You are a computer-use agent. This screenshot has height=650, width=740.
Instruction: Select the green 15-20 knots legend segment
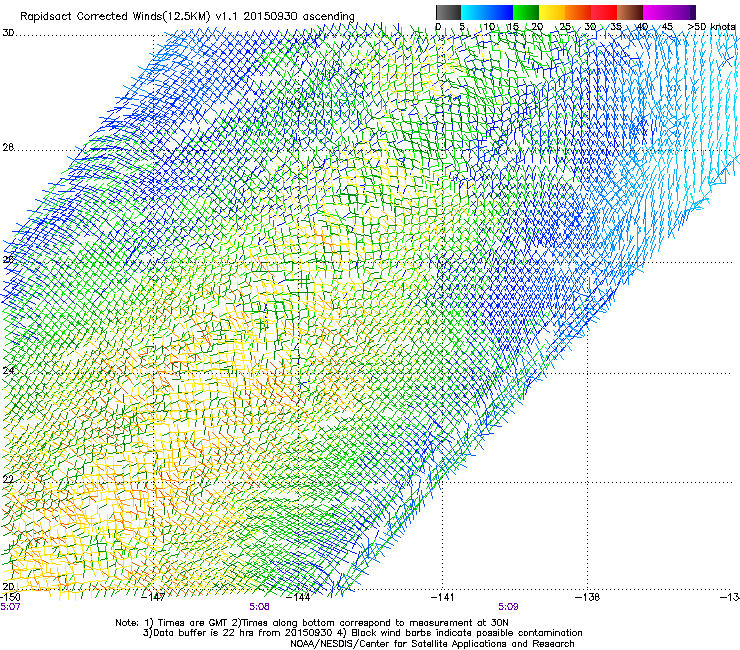(x=526, y=12)
